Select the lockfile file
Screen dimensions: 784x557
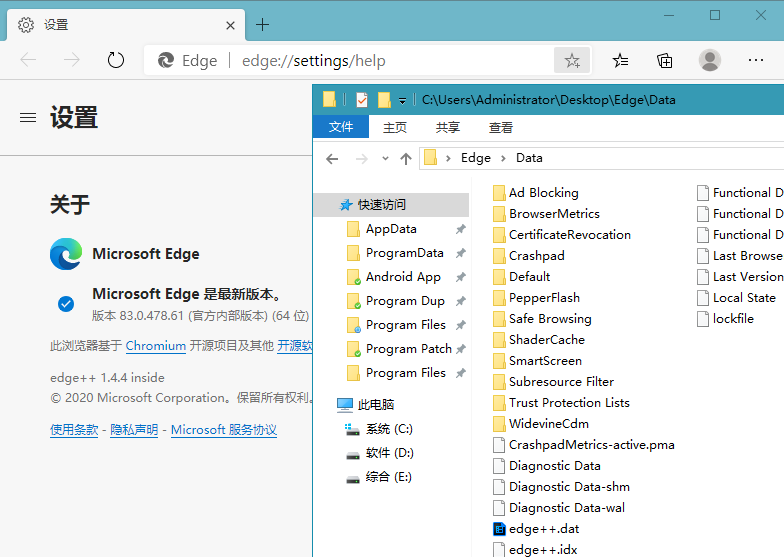pos(725,318)
